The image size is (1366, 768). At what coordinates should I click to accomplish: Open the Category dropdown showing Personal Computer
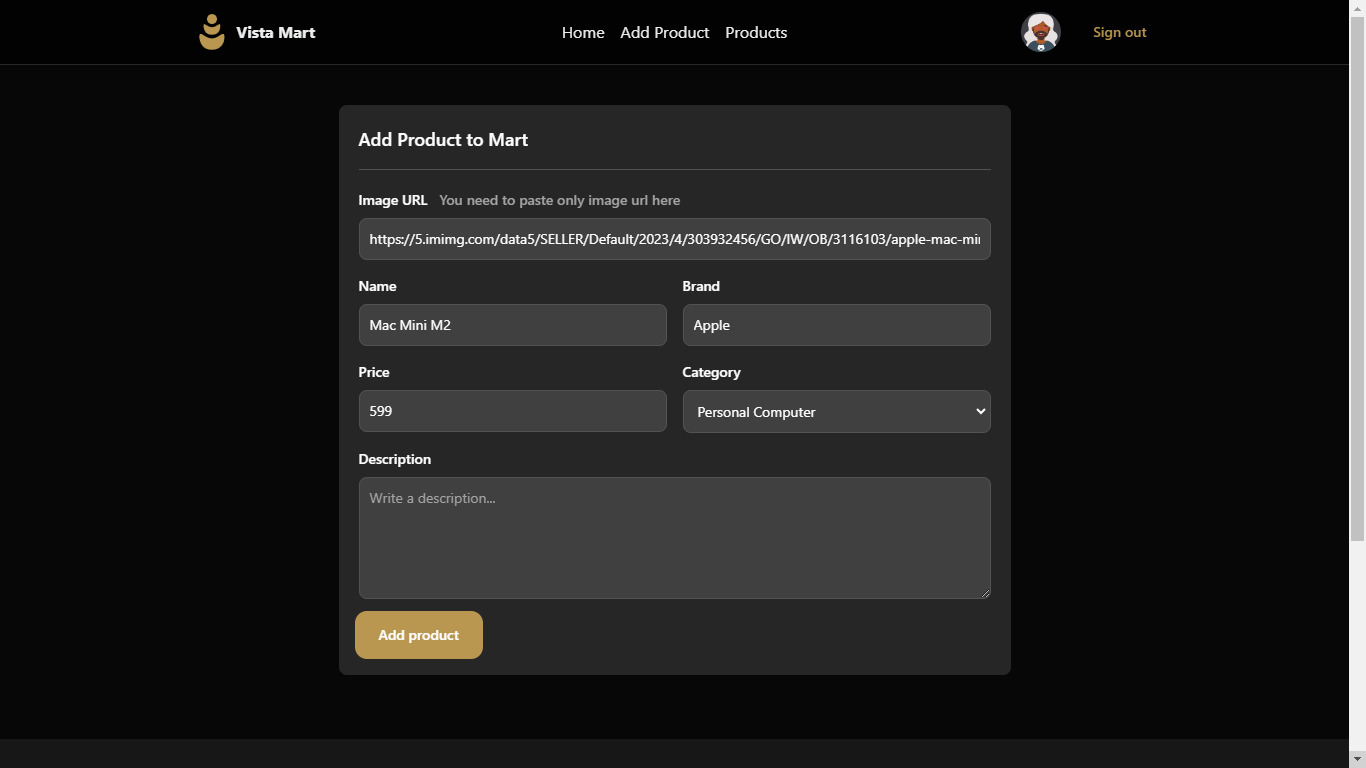(x=837, y=411)
